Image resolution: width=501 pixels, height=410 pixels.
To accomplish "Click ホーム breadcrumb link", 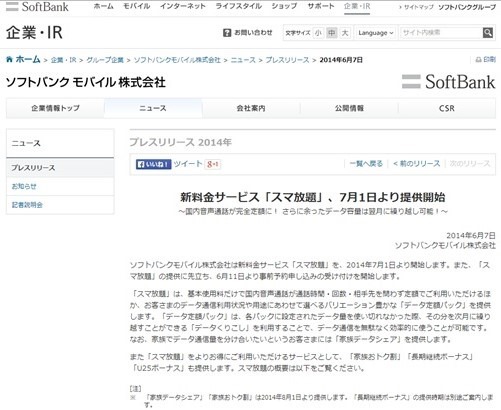I will (28, 60).
